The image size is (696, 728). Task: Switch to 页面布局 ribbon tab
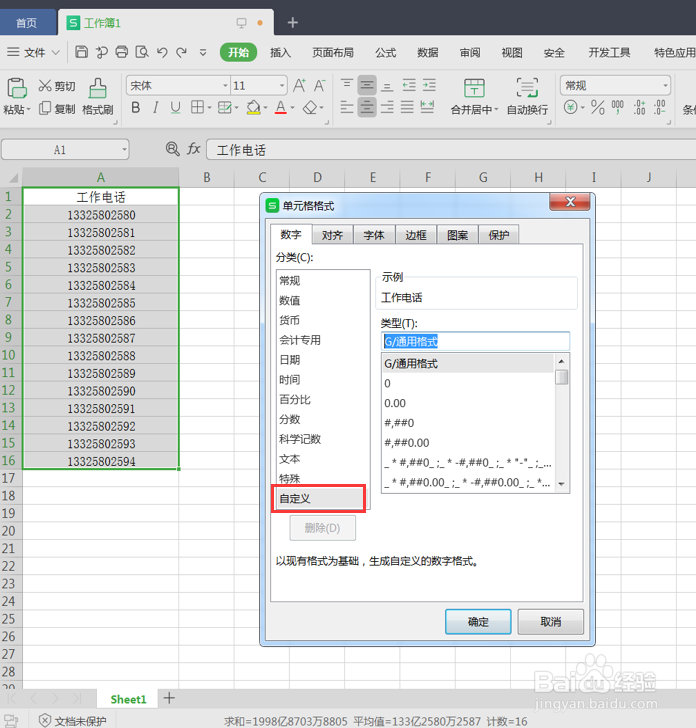point(332,52)
